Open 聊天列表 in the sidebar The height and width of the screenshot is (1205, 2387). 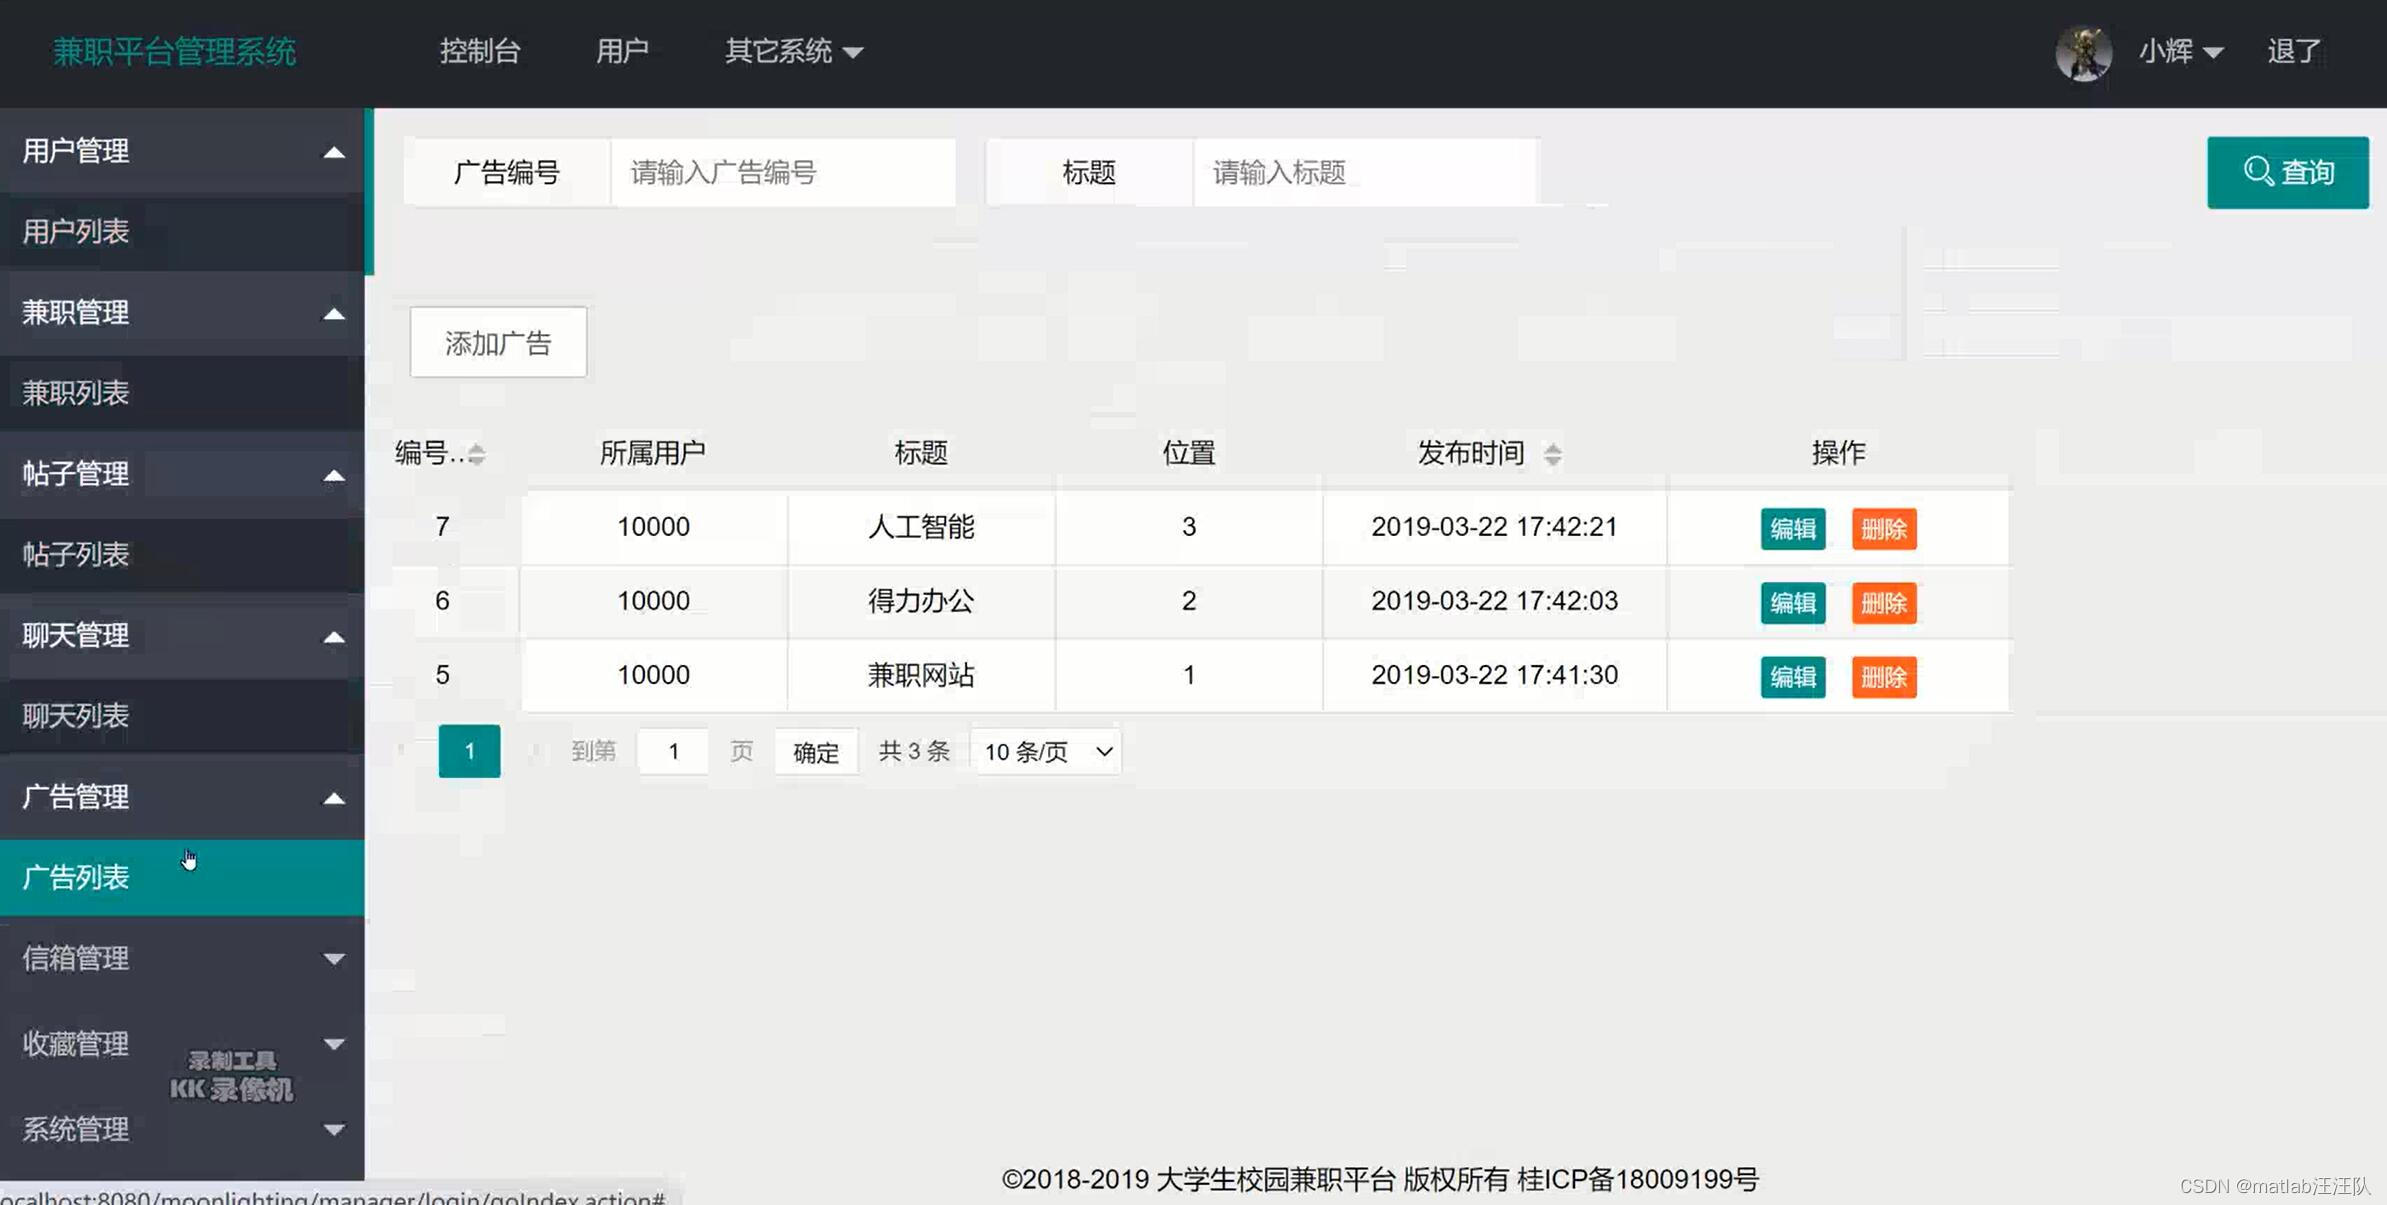pos(182,716)
